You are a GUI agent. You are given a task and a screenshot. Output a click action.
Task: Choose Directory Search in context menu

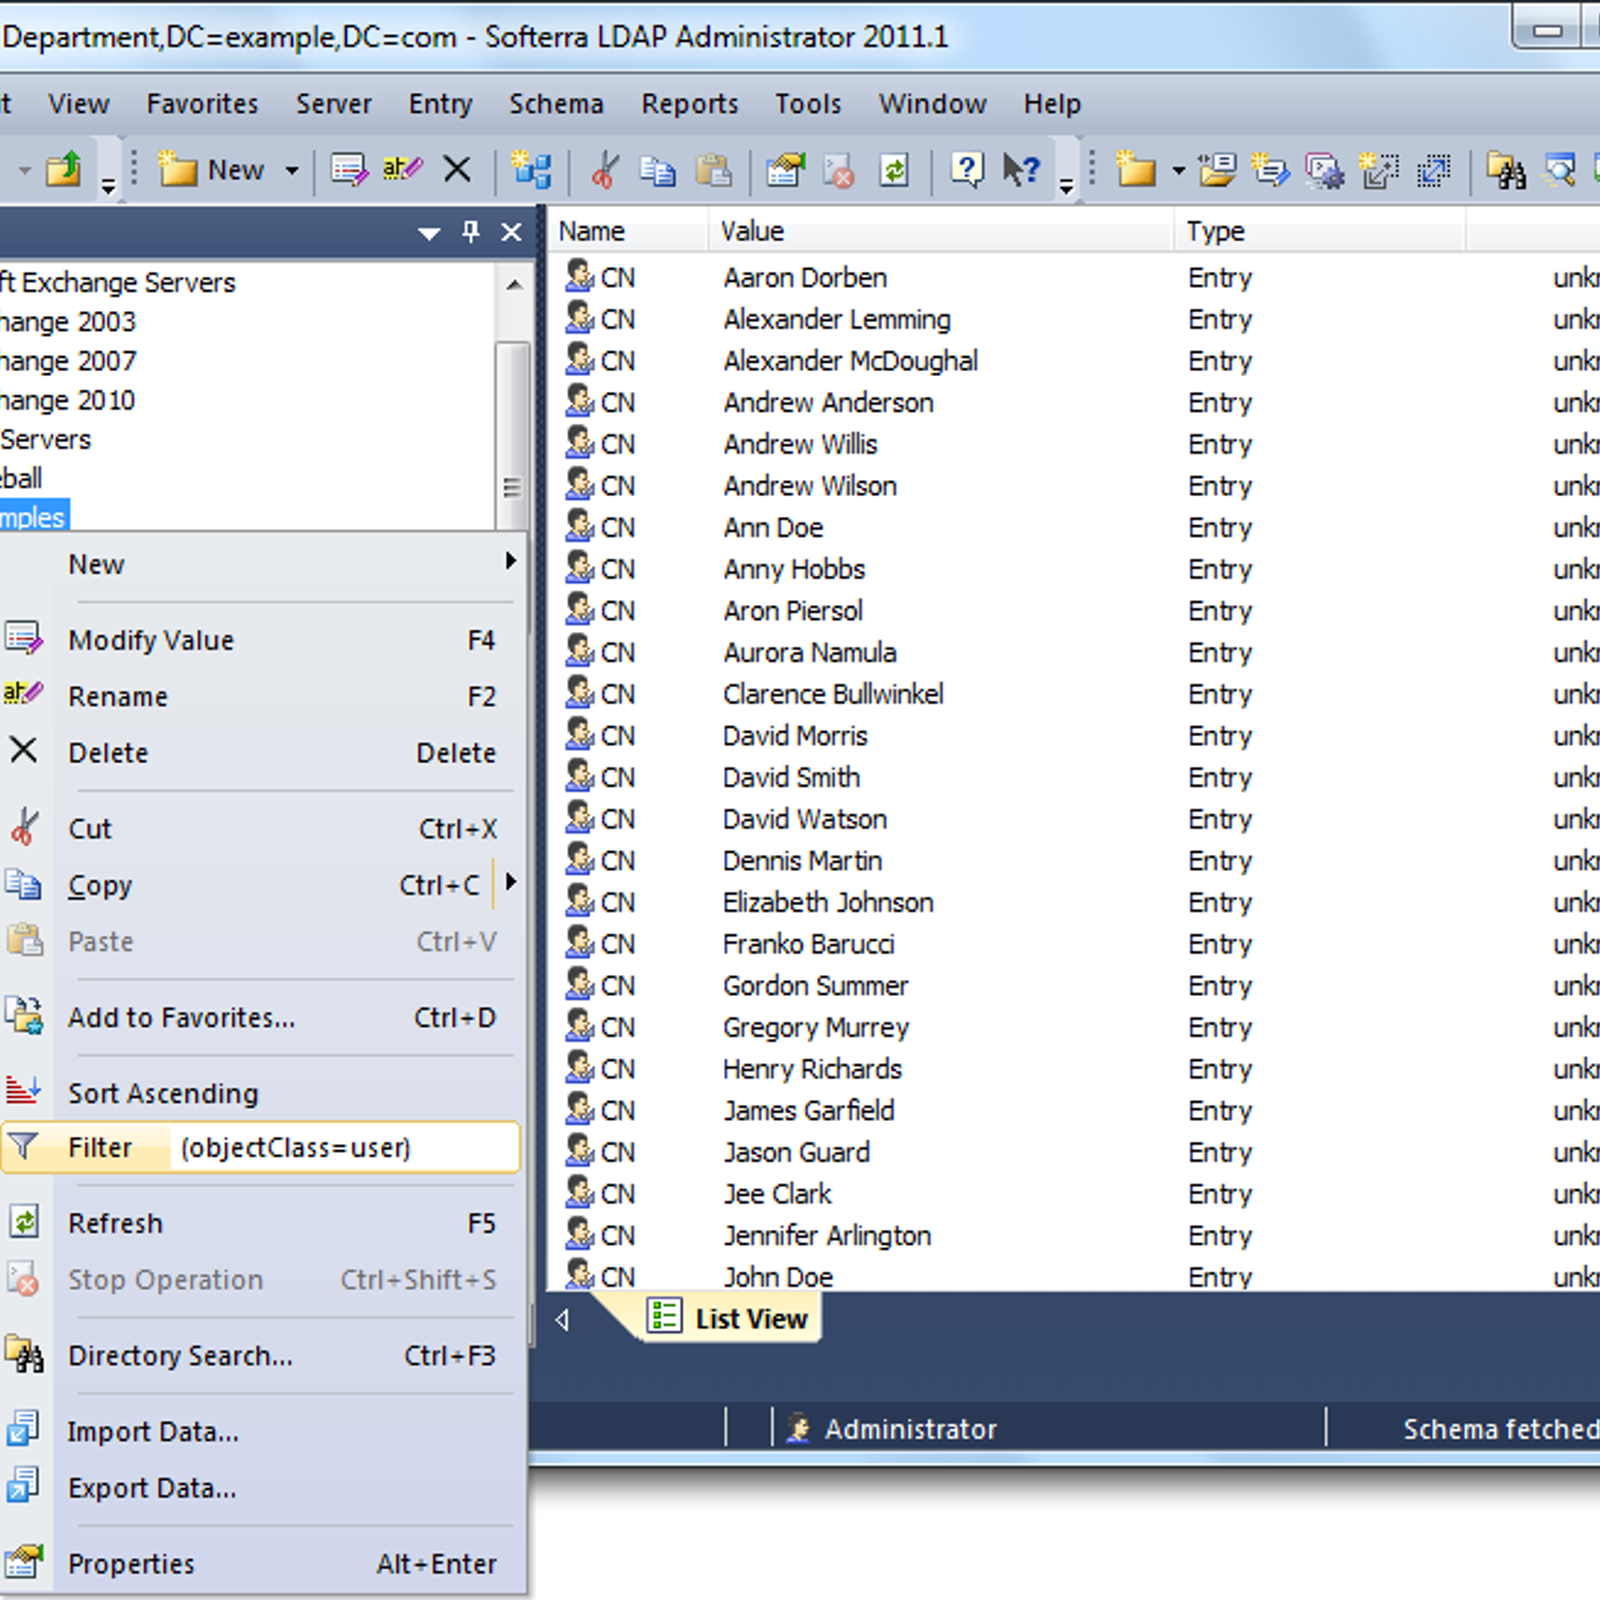tap(262, 1355)
